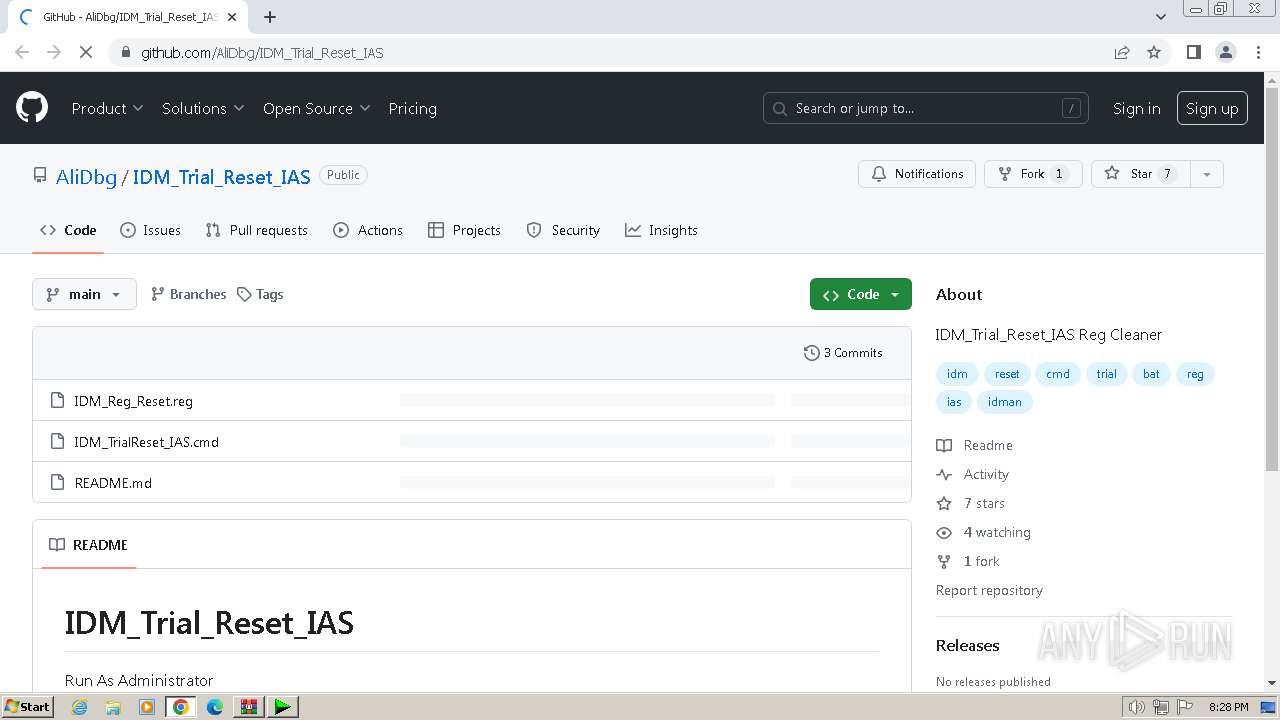Screen dimensions: 1280x720
Task: Open the cmd topic tag
Action: pyautogui.click(x=1058, y=374)
